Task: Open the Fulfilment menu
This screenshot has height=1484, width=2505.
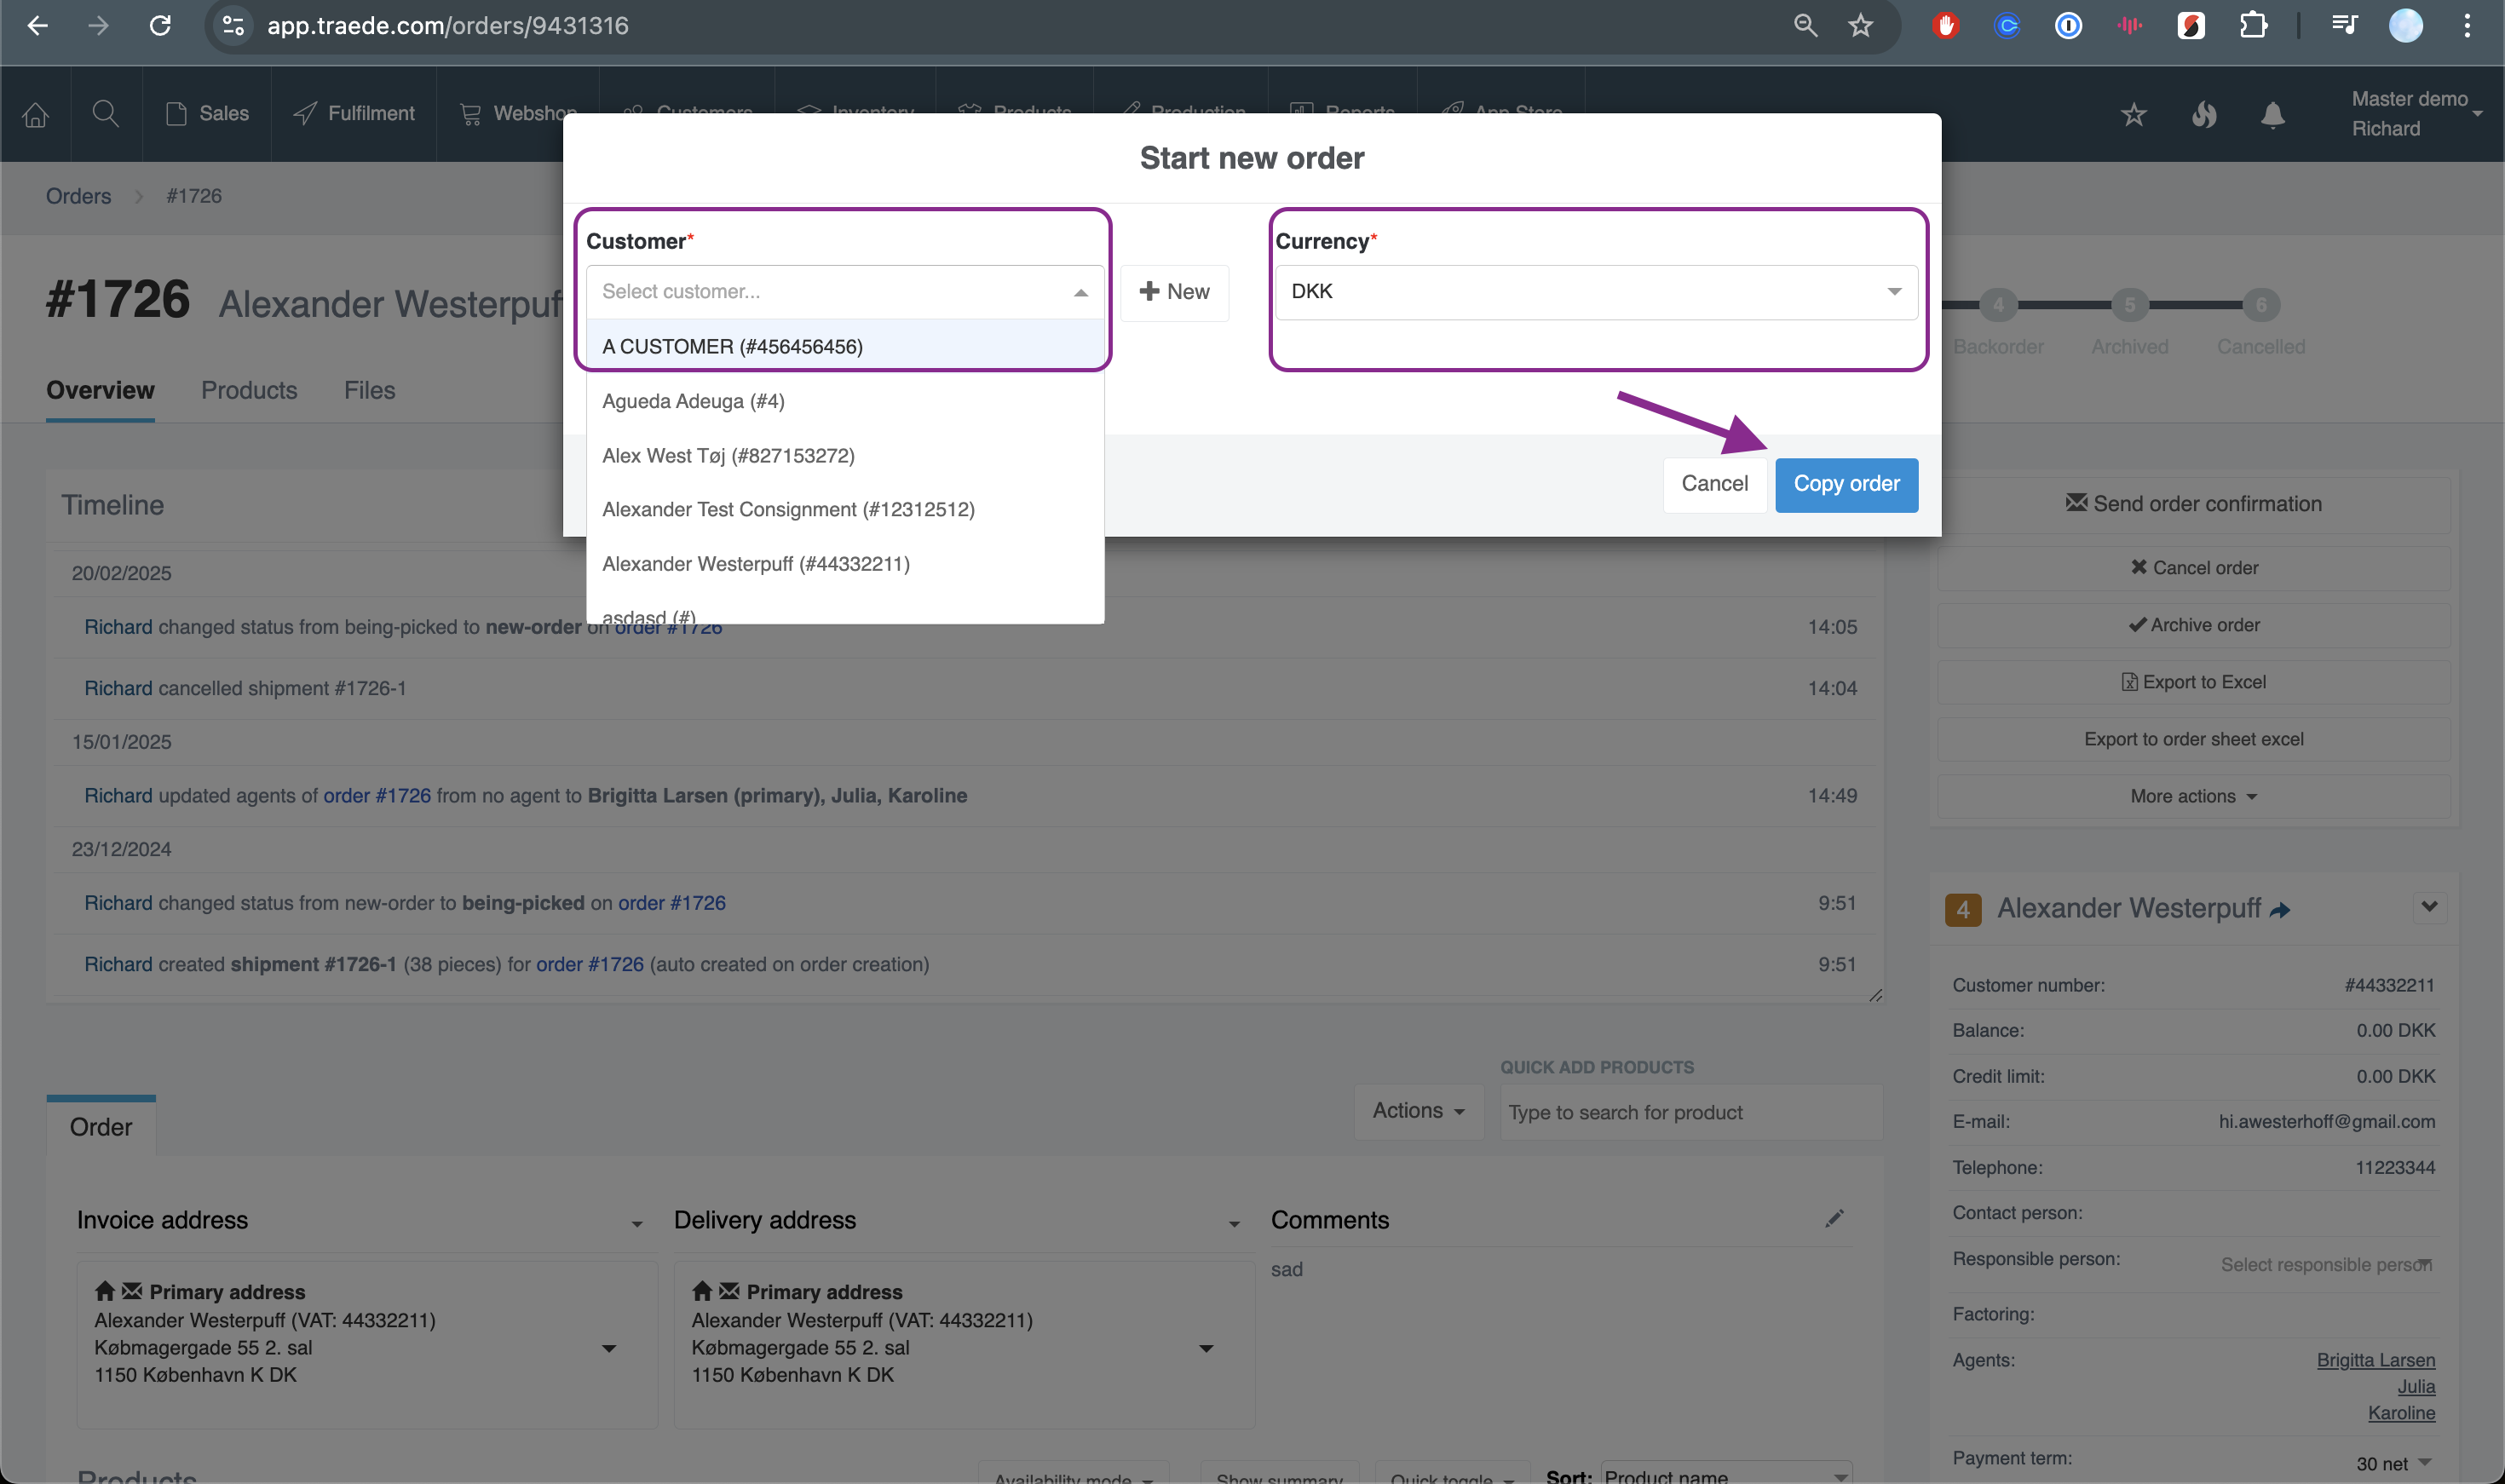Action: coord(354,114)
